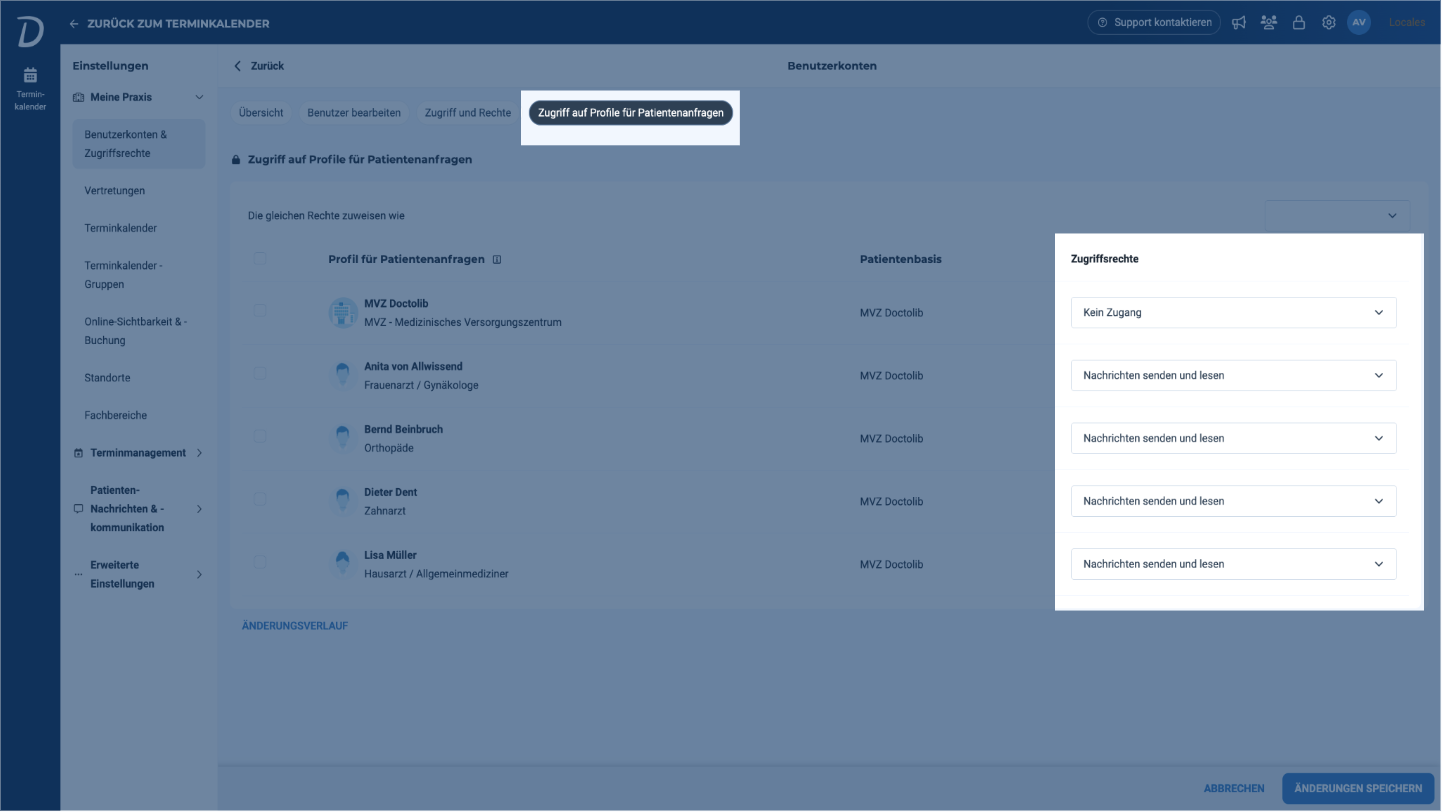Open the Kein Zugang dropdown for MVZ Doctolib
The height and width of the screenshot is (812, 1442).
(1233, 313)
